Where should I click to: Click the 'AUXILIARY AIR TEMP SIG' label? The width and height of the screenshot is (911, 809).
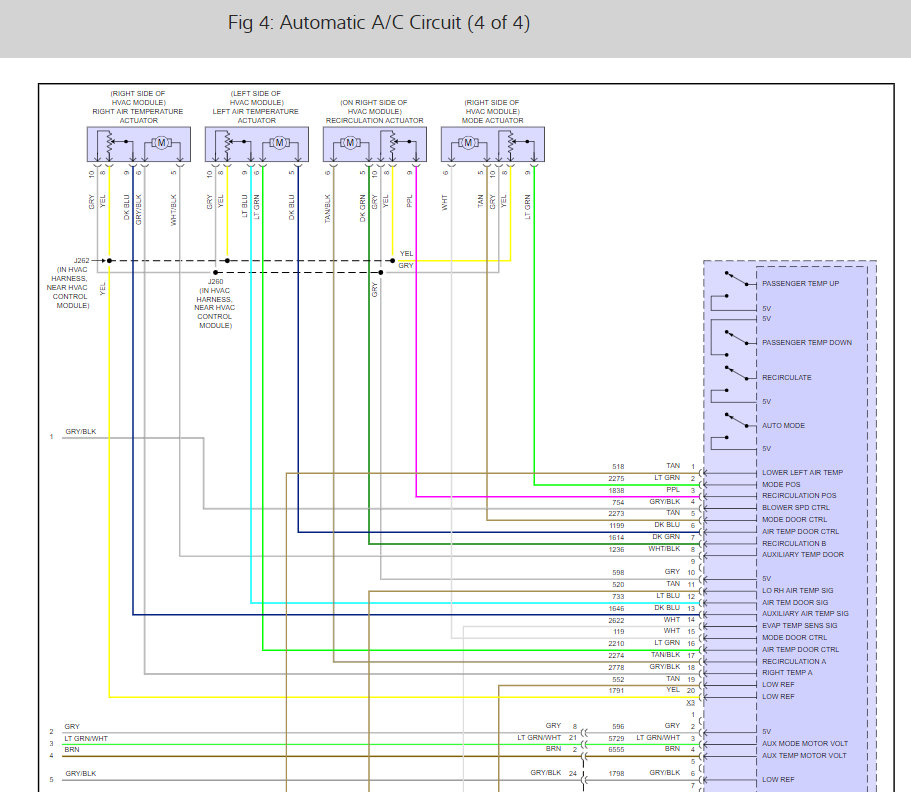(805, 614)
